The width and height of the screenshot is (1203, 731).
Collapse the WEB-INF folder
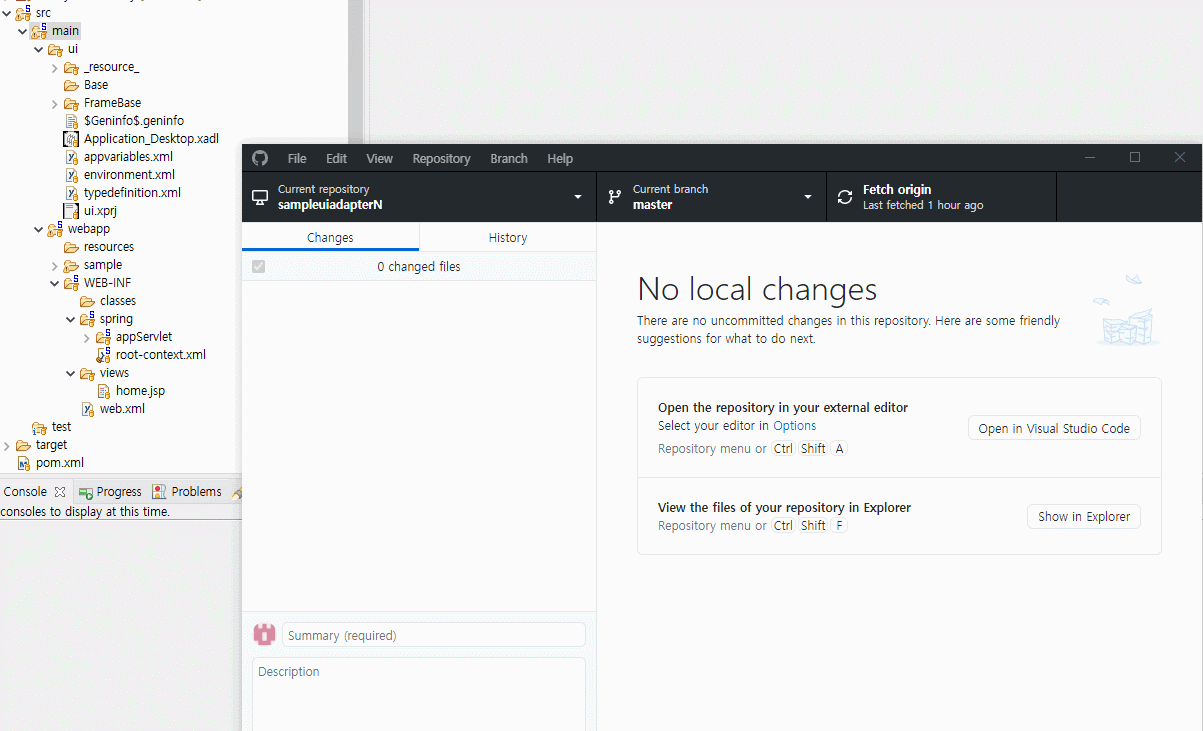[x=54, y=283]
